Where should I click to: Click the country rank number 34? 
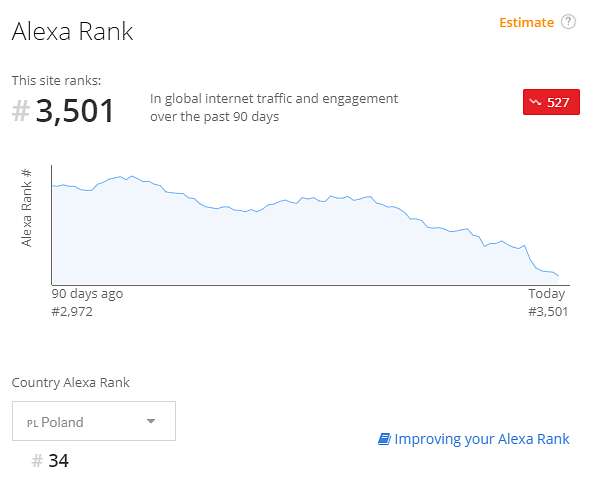(x=58, y=461)
